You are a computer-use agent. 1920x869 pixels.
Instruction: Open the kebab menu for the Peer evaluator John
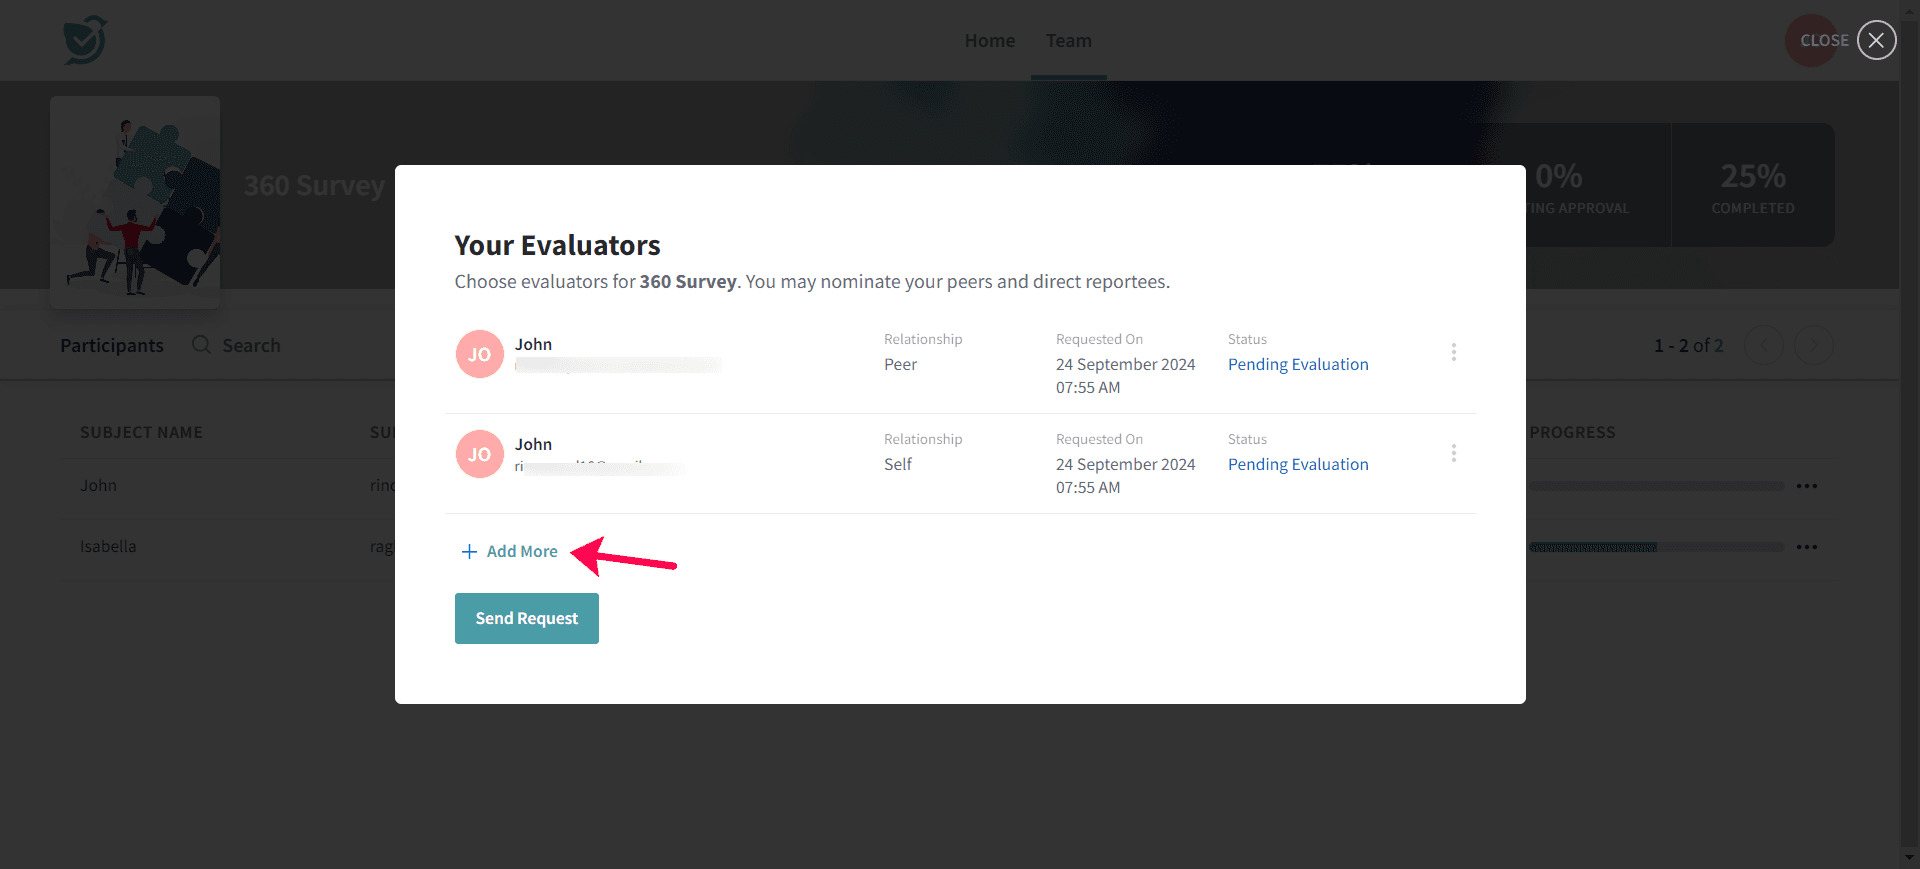point(1453,352)
